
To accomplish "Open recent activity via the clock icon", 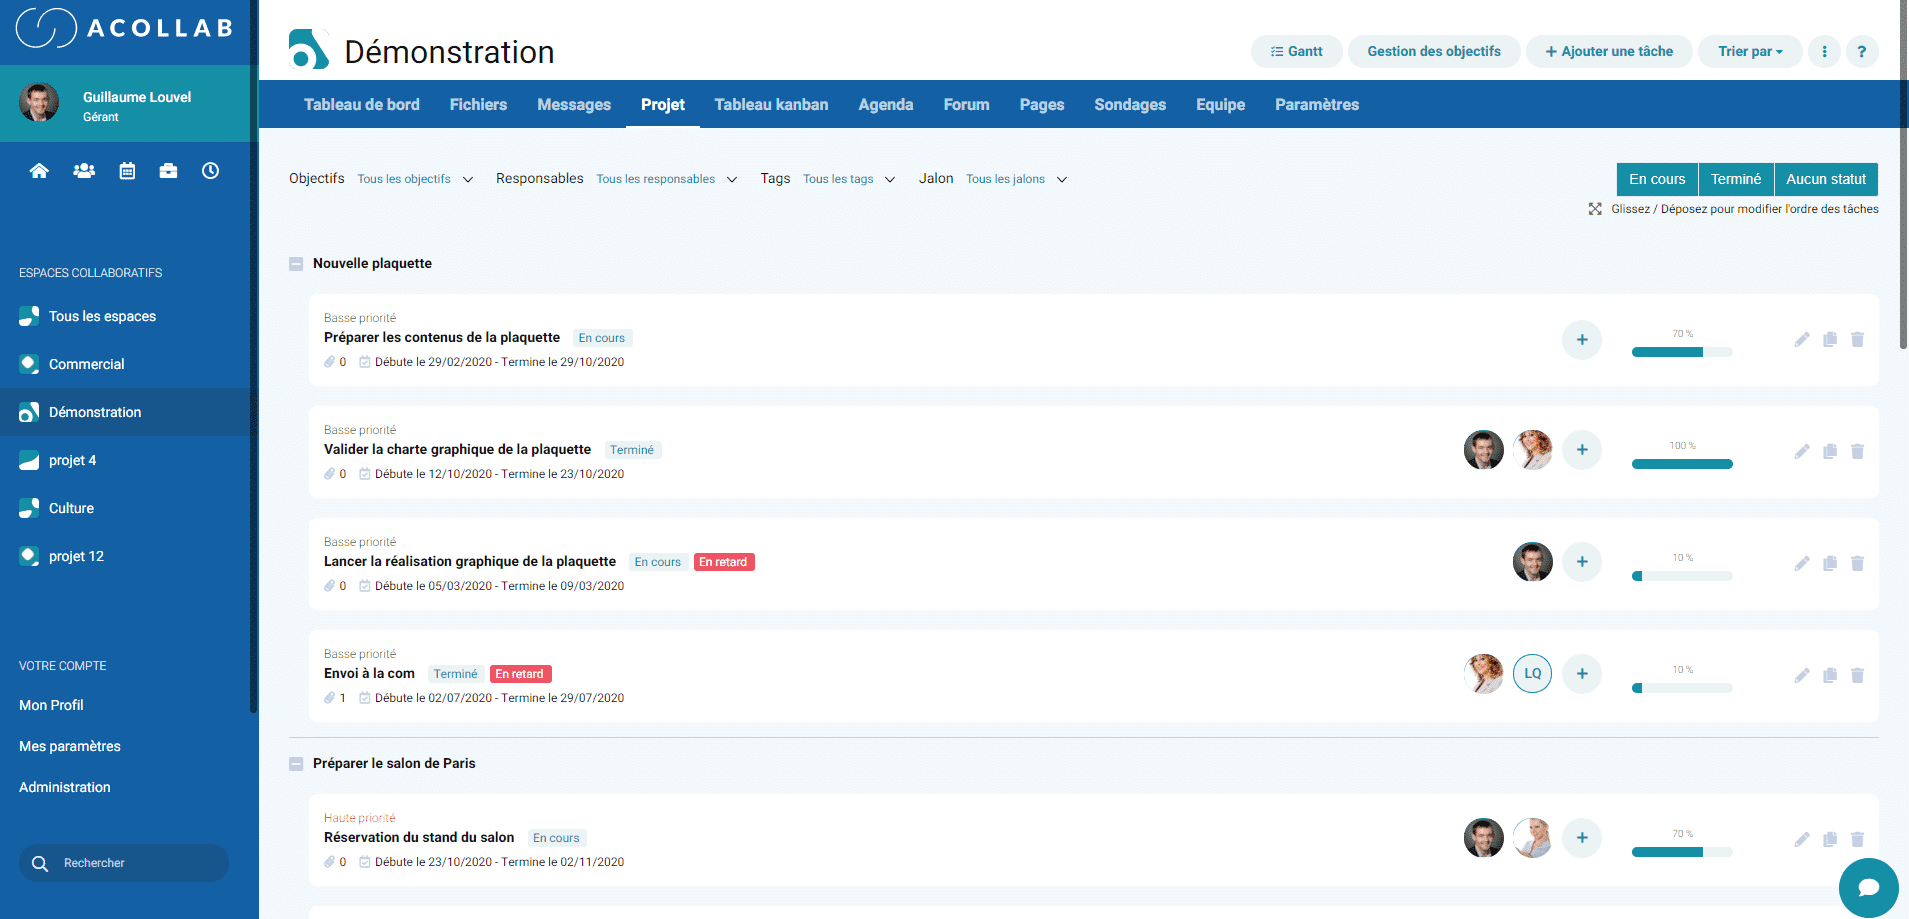I will coord(210,170).
